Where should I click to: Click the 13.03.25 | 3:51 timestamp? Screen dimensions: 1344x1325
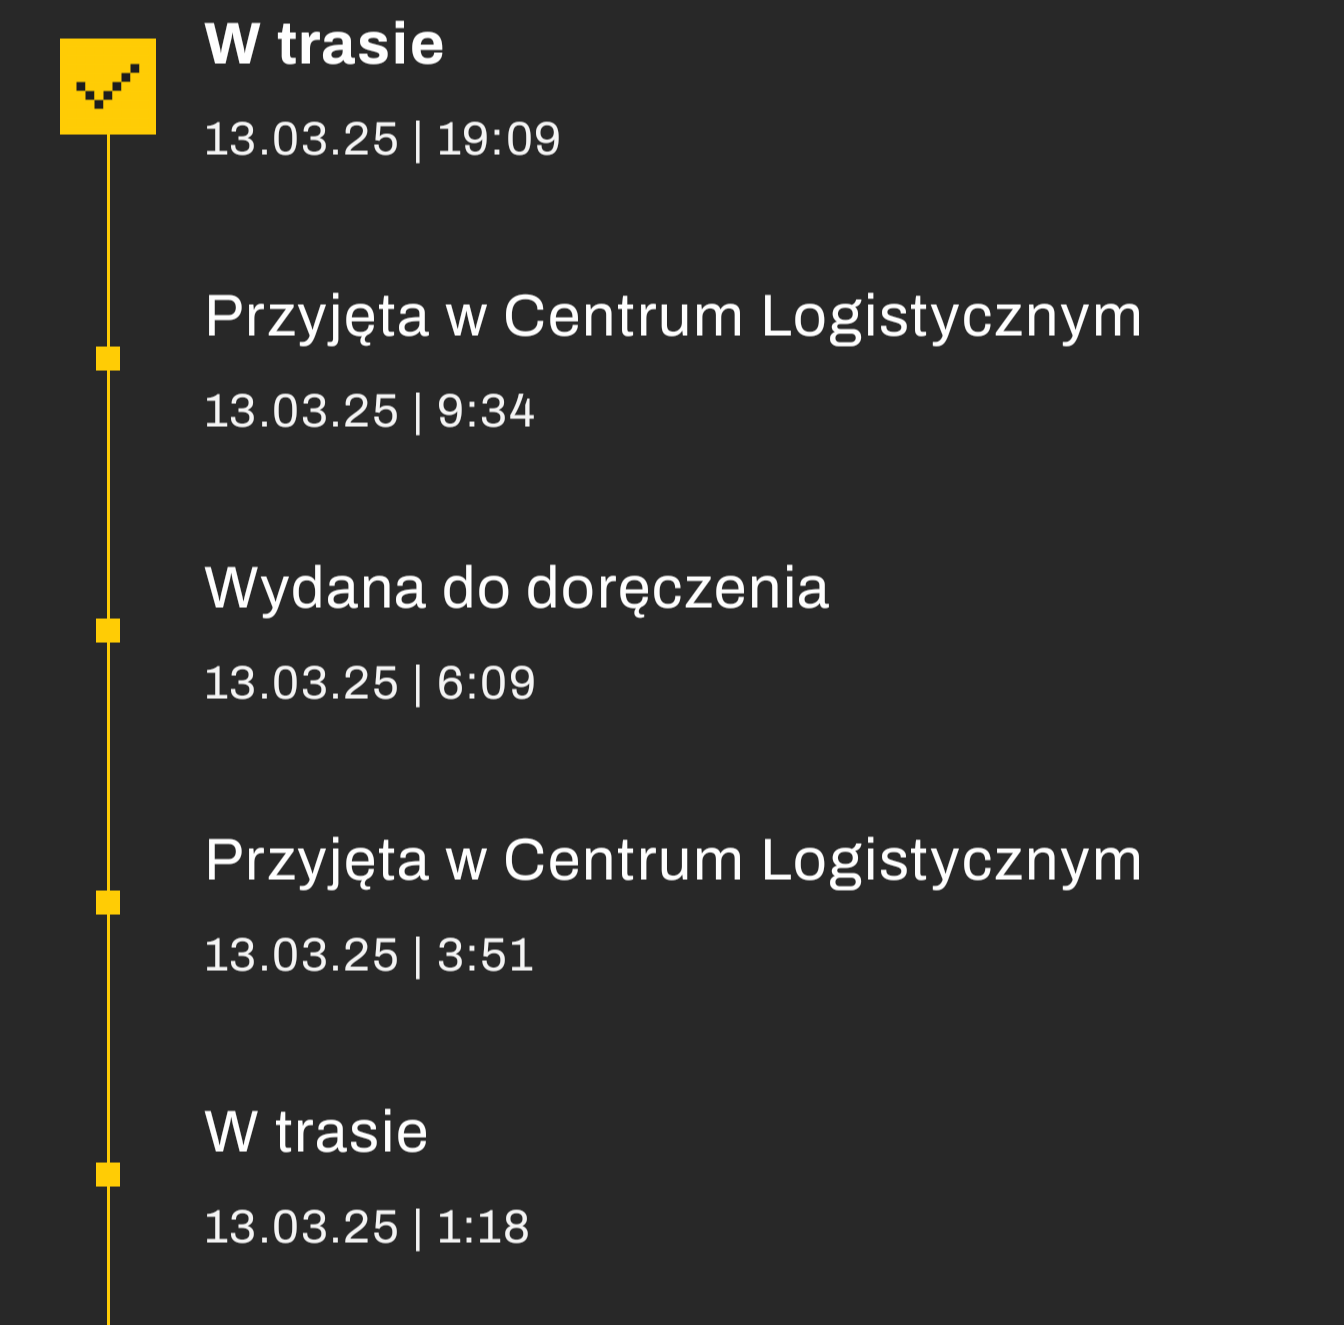[x=368, y=955]
